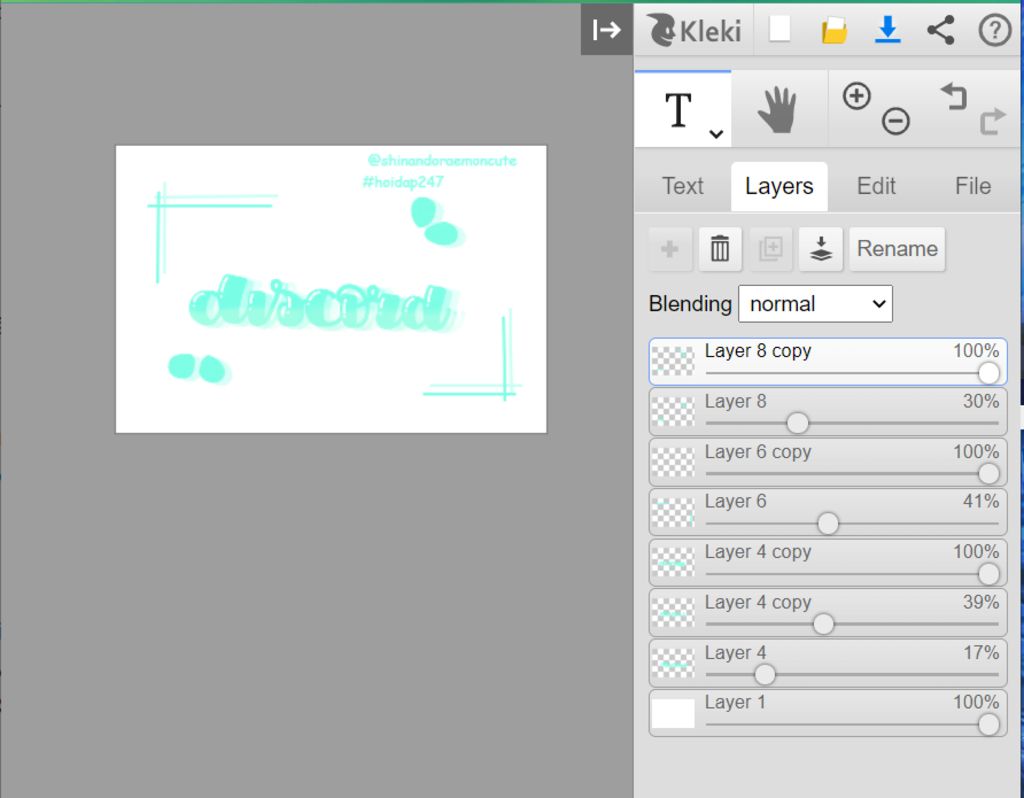Viewport: 1024px width, 798px height.
Task: Open the help question mark
Action: (995, 30)
